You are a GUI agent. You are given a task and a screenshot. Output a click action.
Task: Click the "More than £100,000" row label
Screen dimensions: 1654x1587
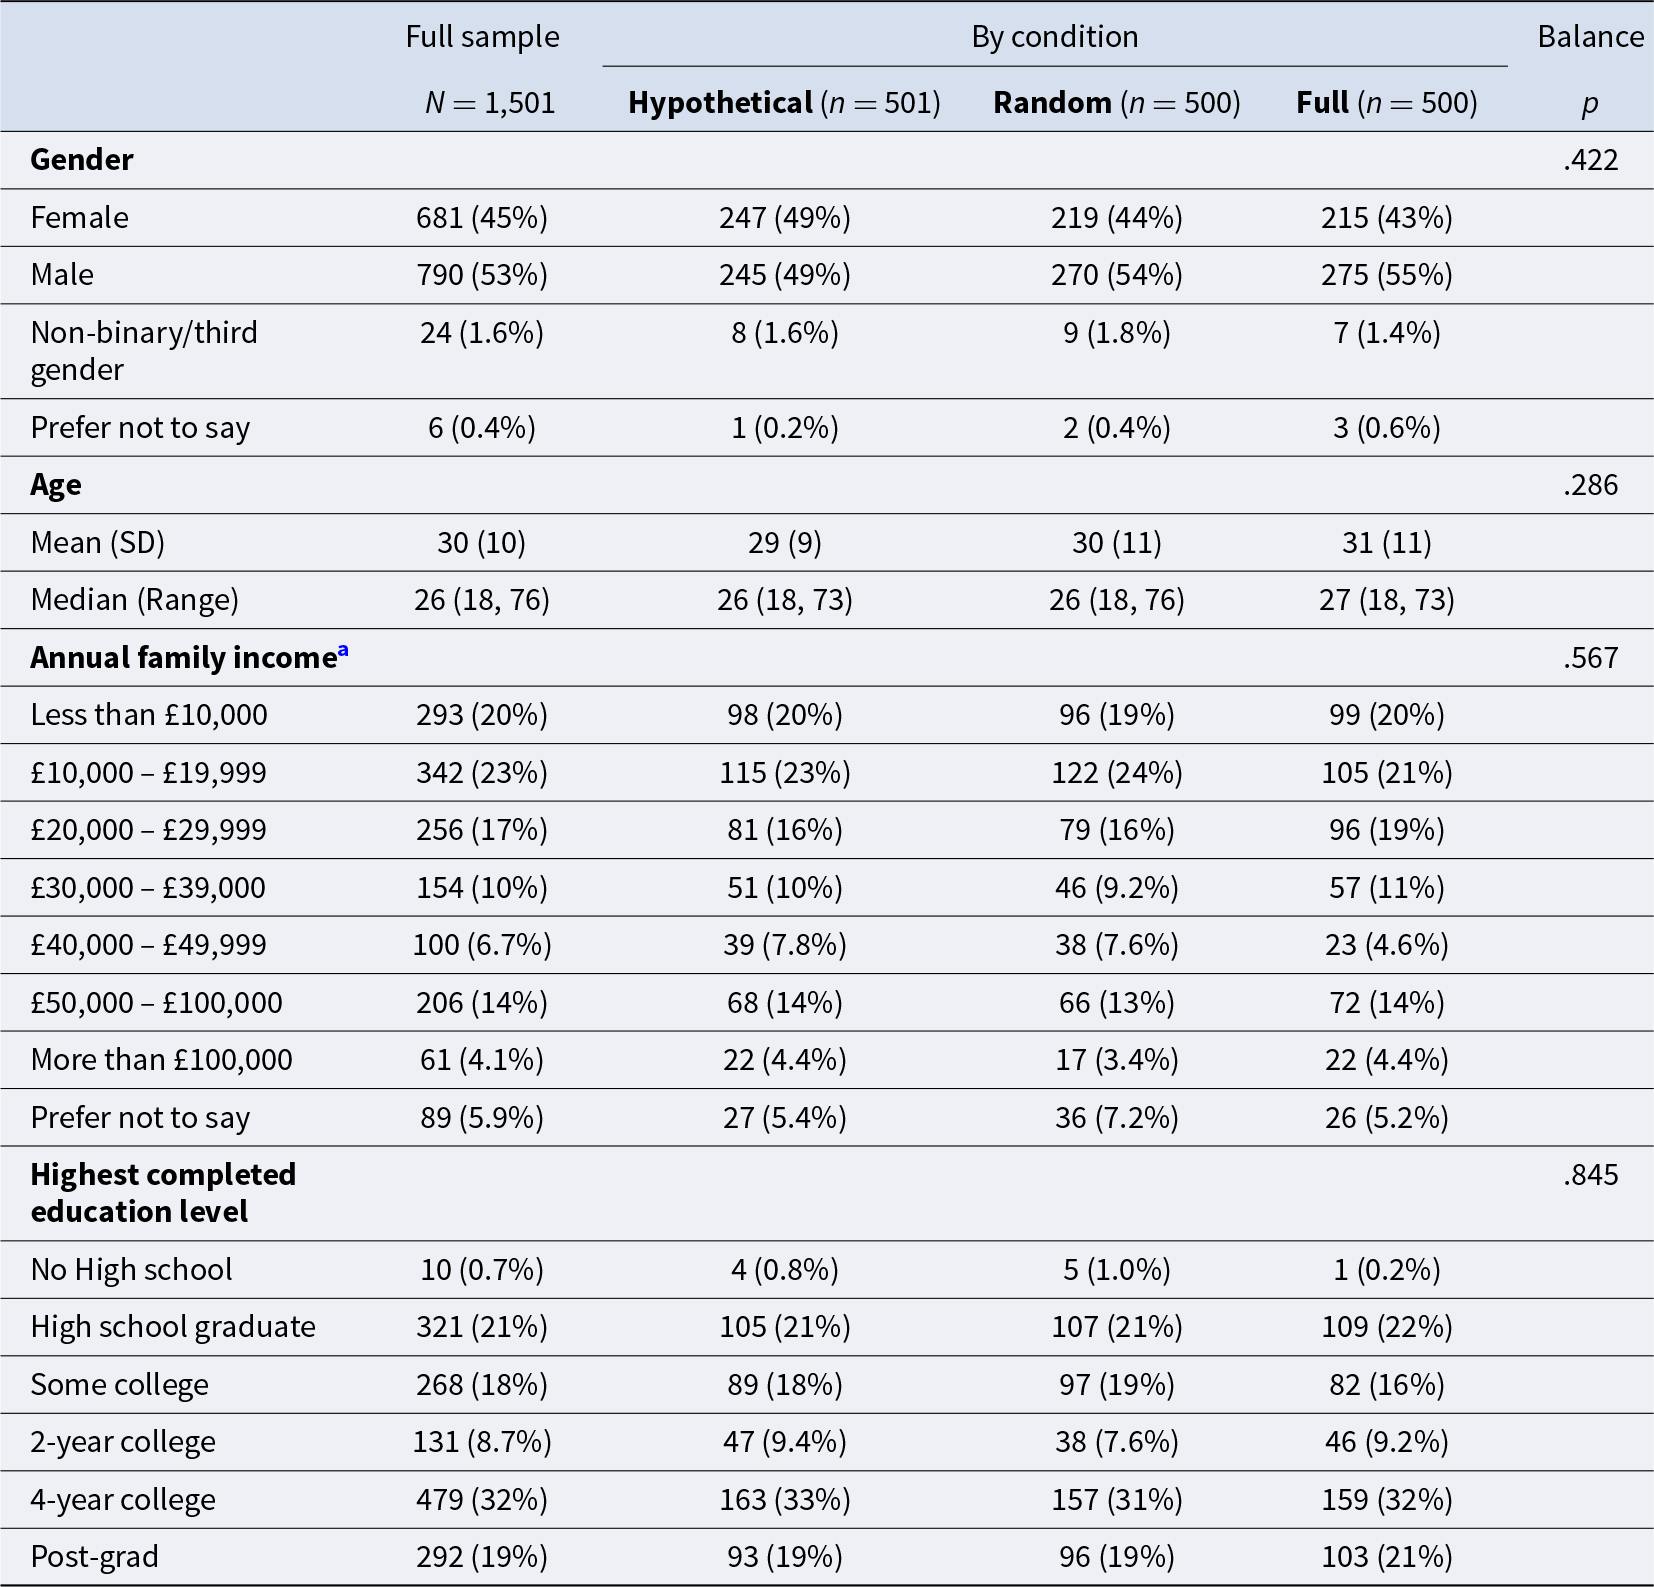click(162, 1060)
